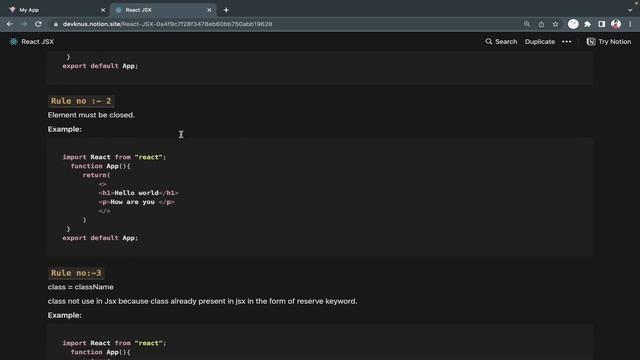640x360 pixels.
Task: Close the My App tab
Action: click(x=103, y=10)
